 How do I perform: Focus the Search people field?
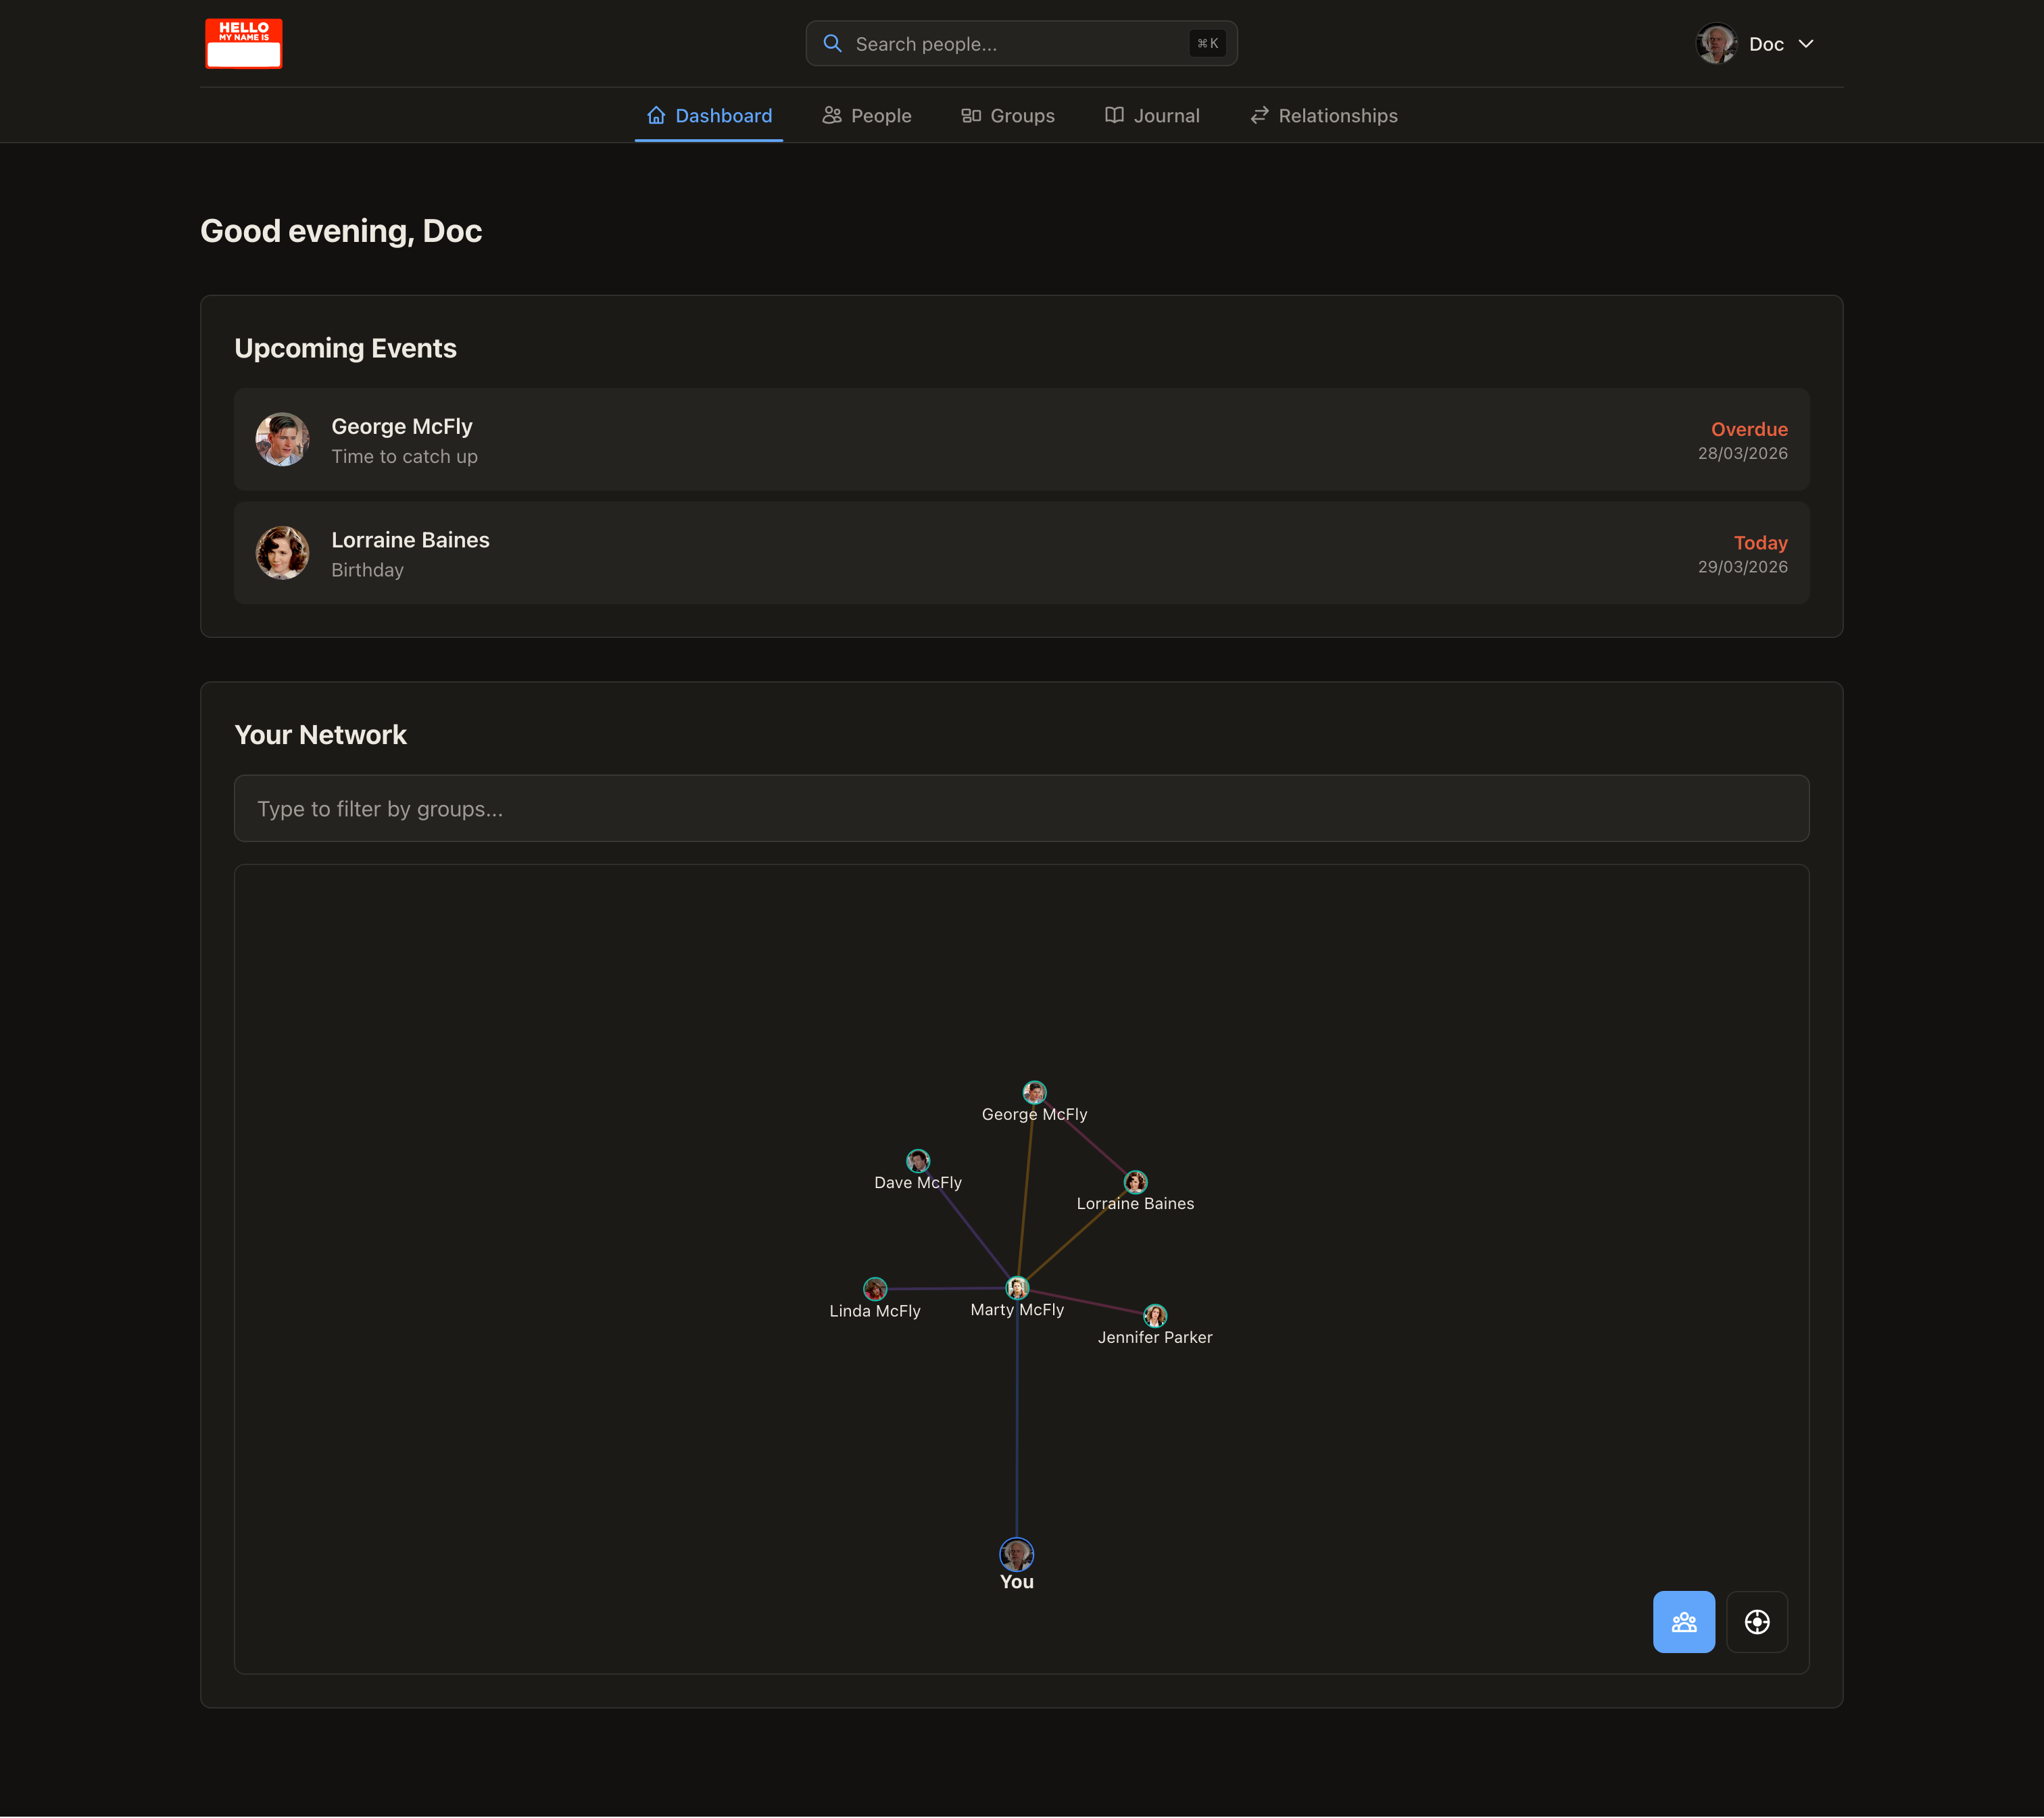(1021, 44)
